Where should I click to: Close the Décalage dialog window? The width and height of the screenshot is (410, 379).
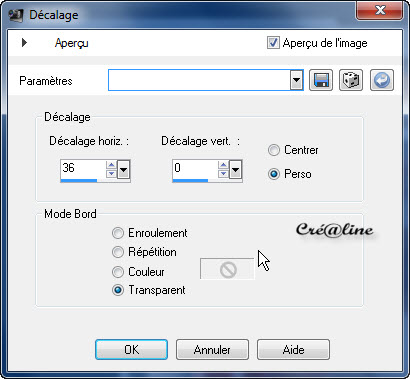(x=380, y=10)
